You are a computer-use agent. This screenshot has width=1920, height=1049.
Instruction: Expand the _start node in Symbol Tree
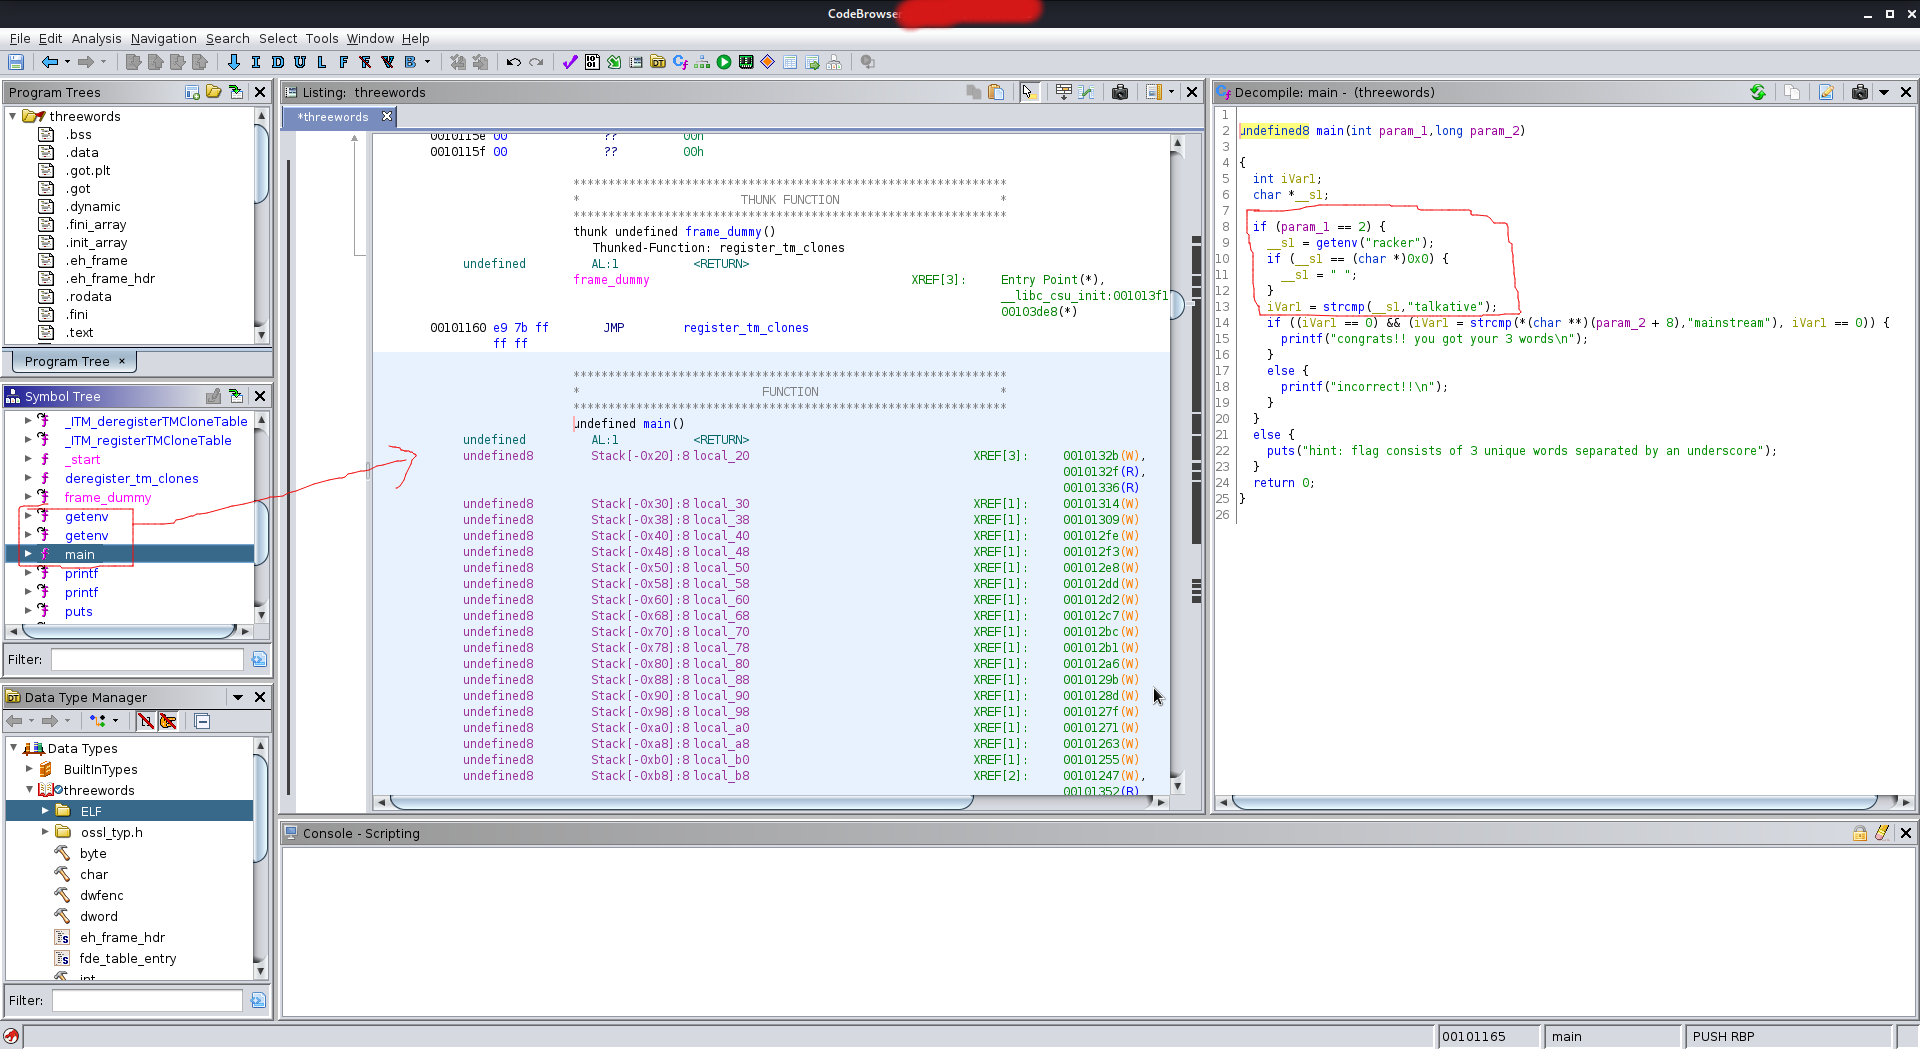tap(28, 459)
